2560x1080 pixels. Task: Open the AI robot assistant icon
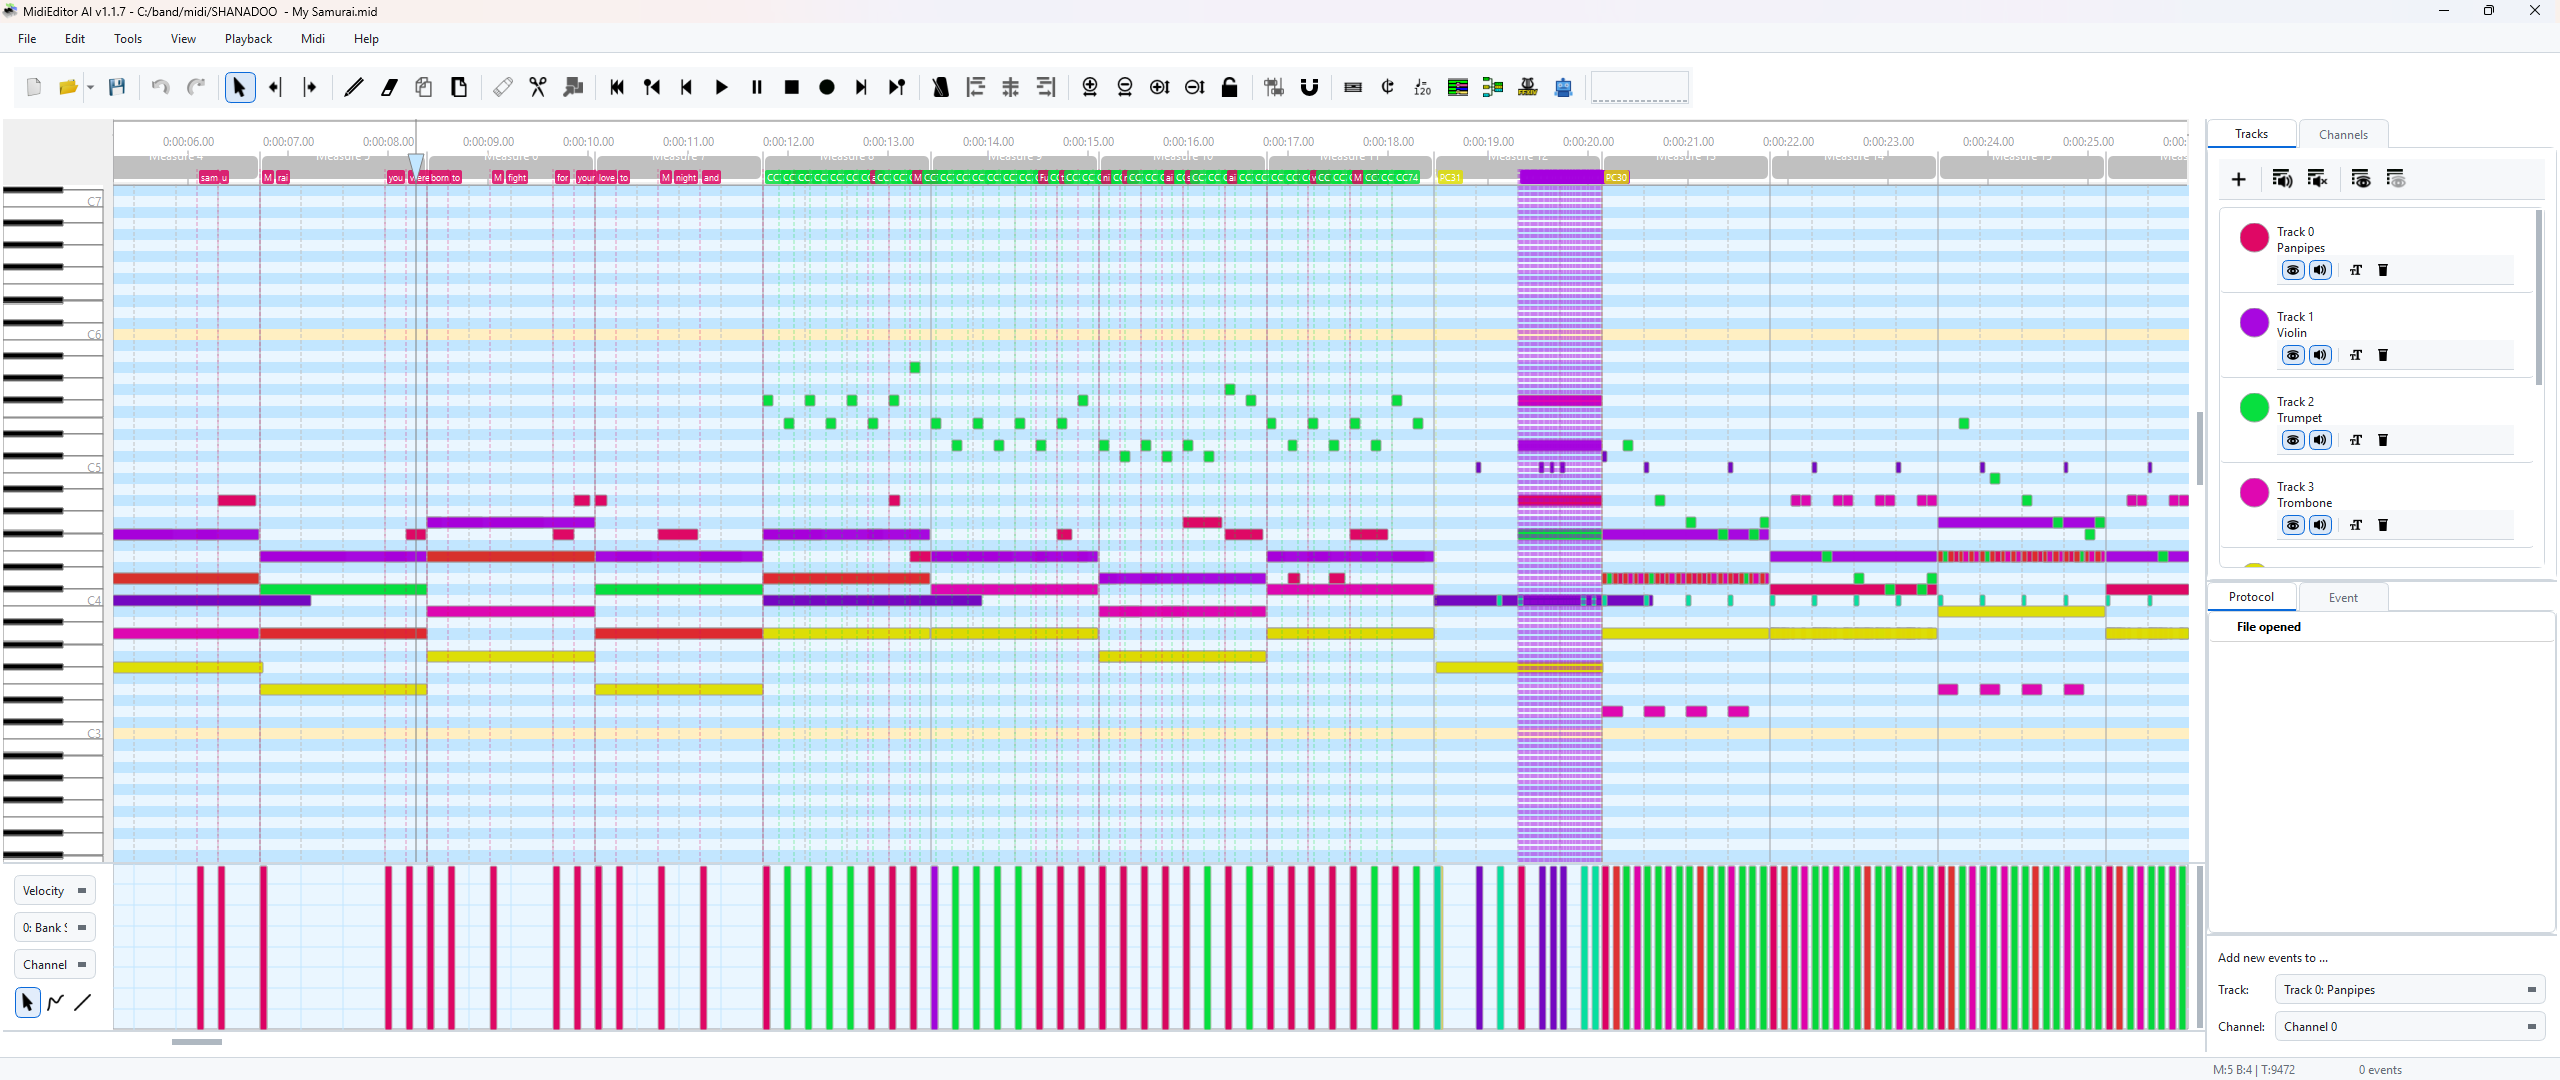point(1563,87)
